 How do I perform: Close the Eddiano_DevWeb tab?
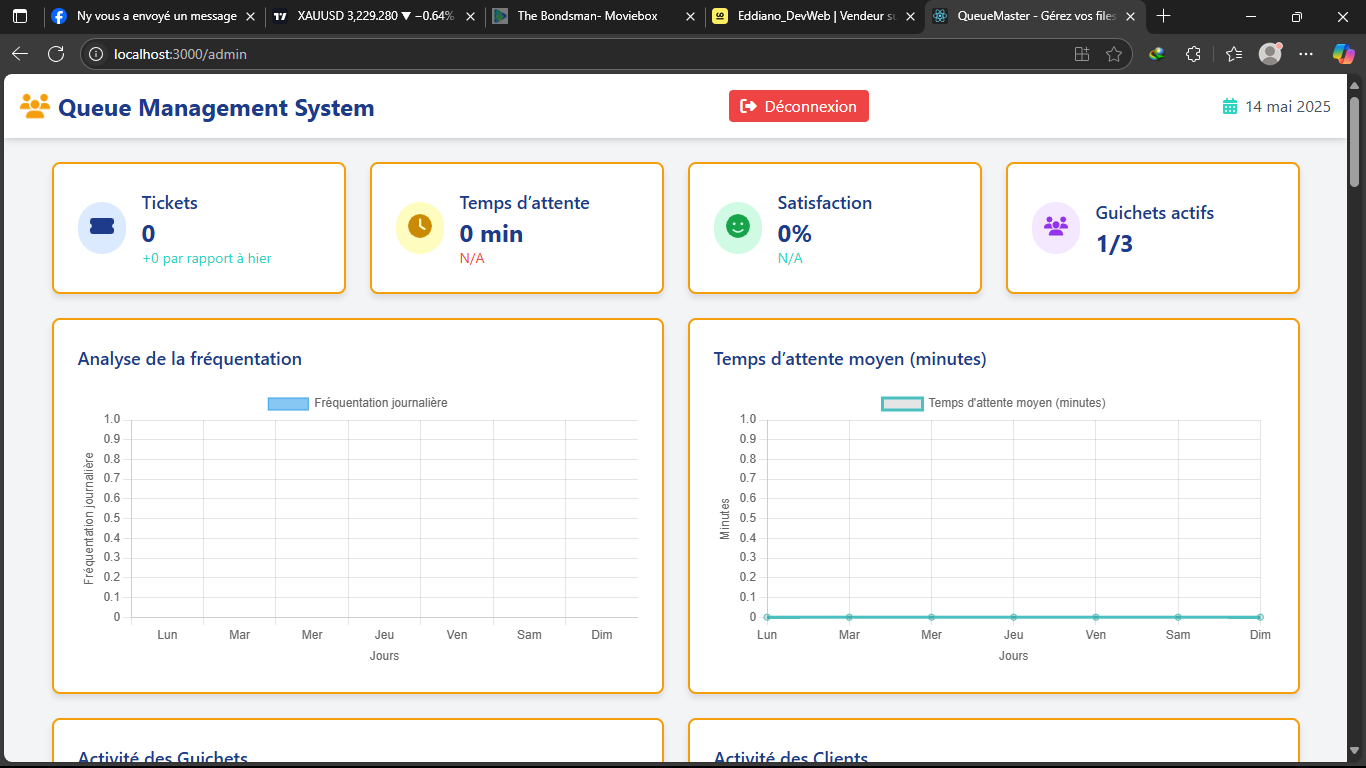tap(910, 16)
